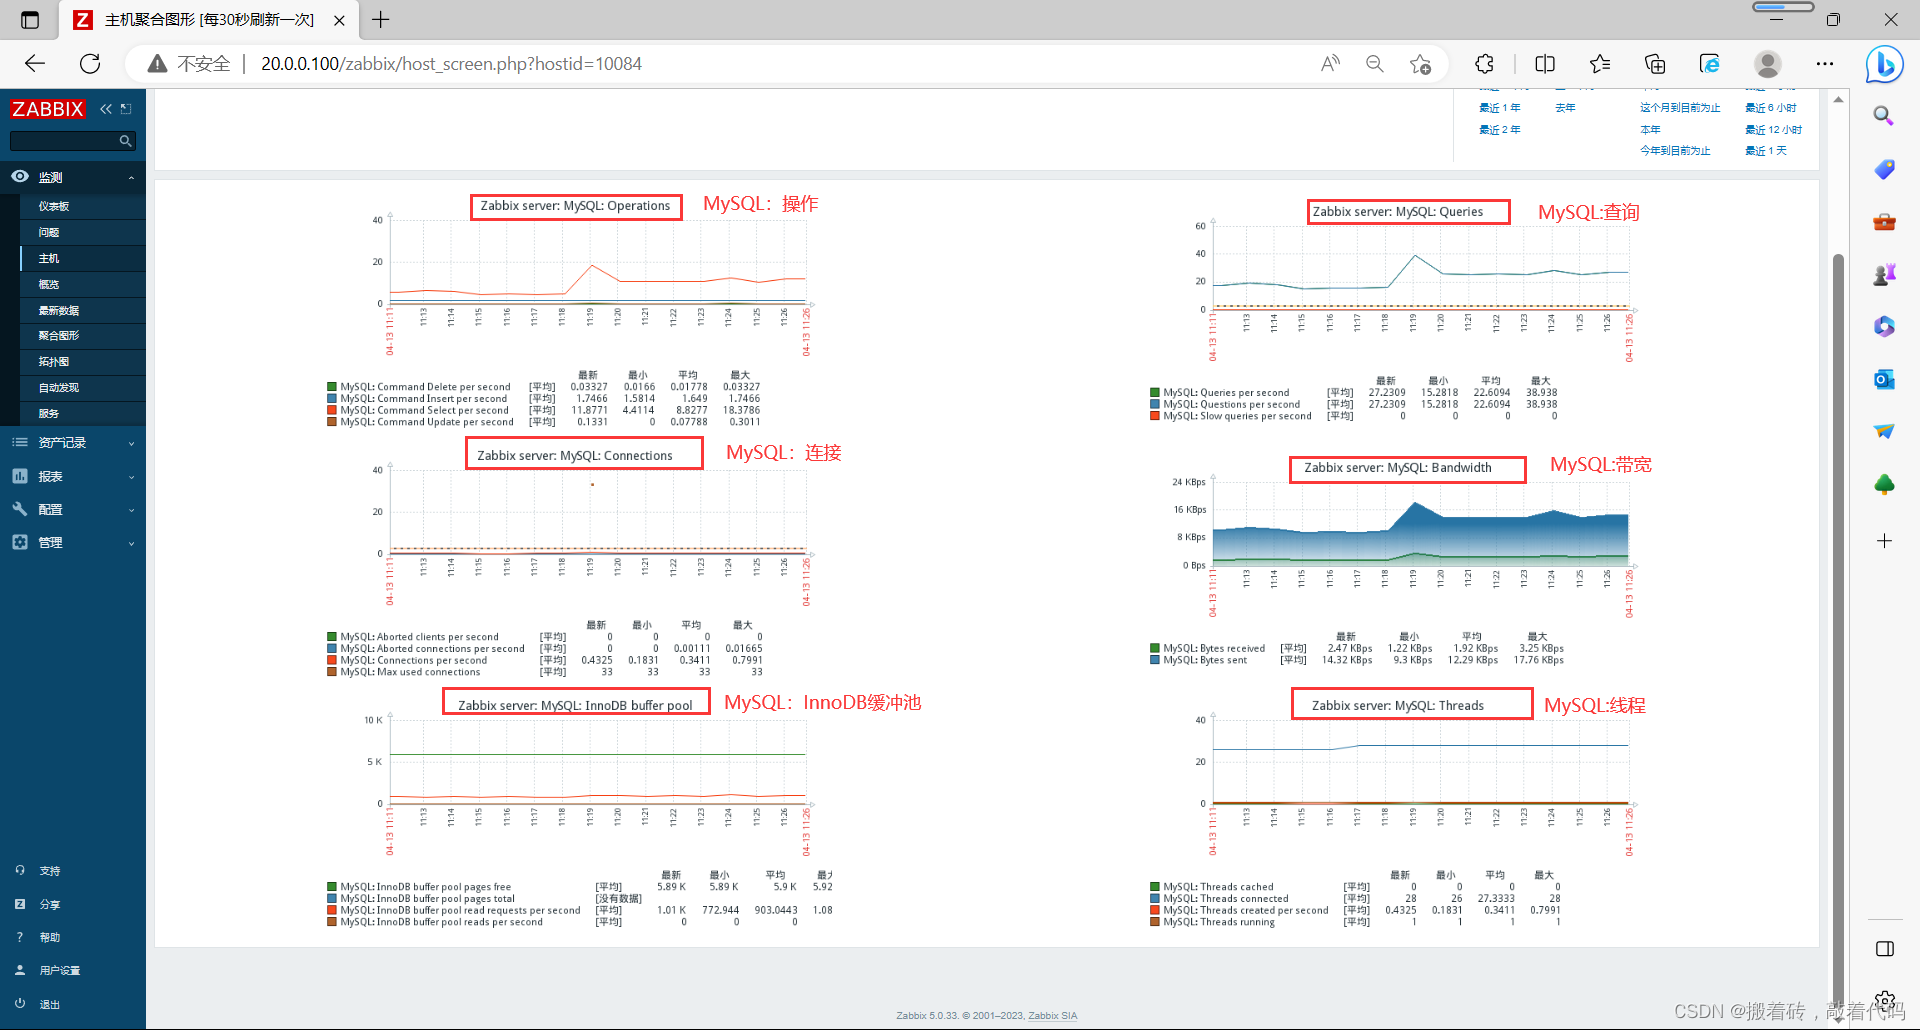Screen dimensions: 1920x1030
Task: Click the 不安全 not-secure warning icon
Action: pyautogui.click(x=157, y=64)
